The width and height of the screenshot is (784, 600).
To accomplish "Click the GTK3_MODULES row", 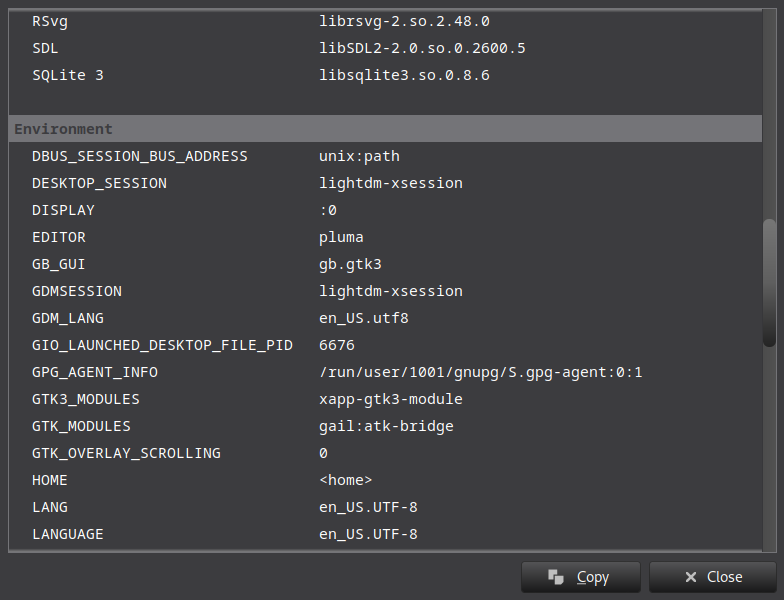I will click(86, 399).
